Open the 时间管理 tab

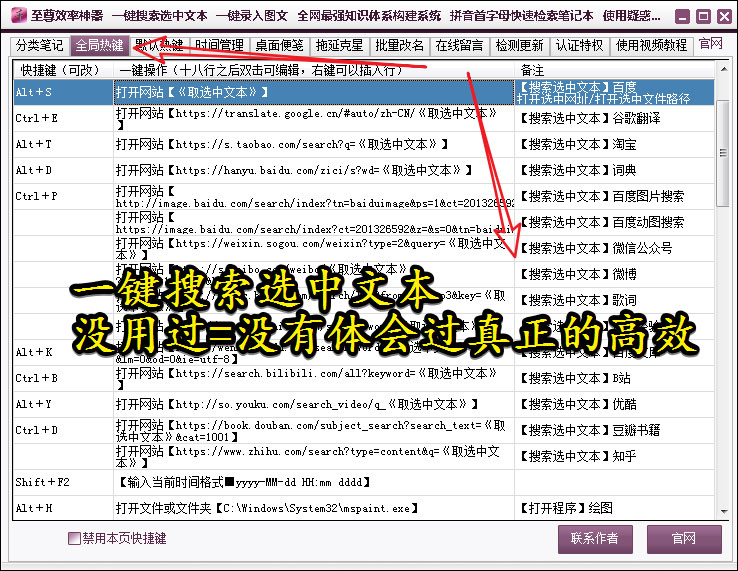[x=219, y=45]
